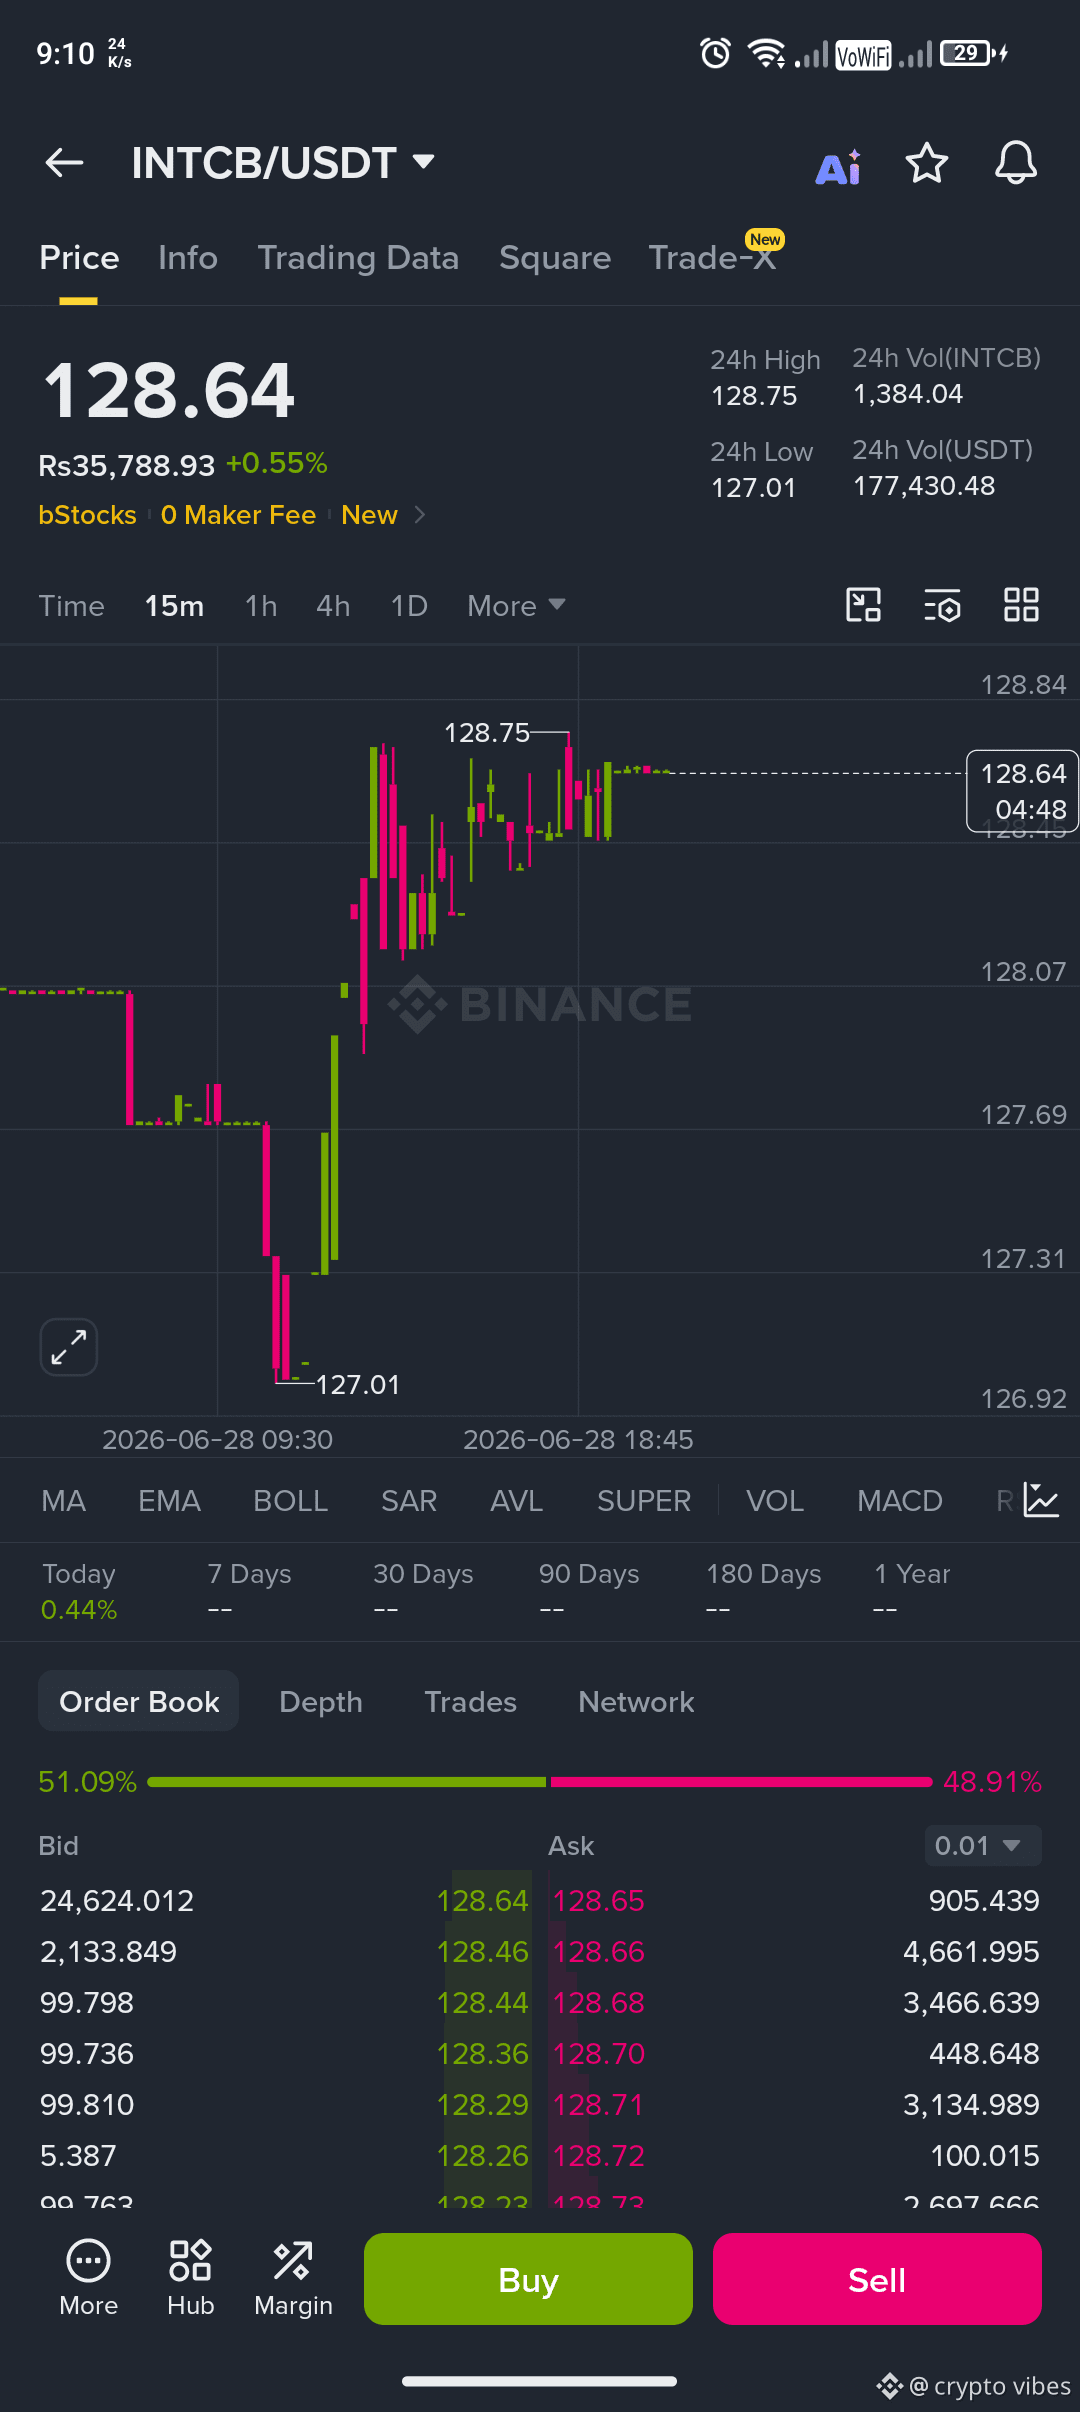Viewport: 1080px width, 2412px height.
Task: Tap Today 0.44% performance
Action: [x=79, y=1591]
